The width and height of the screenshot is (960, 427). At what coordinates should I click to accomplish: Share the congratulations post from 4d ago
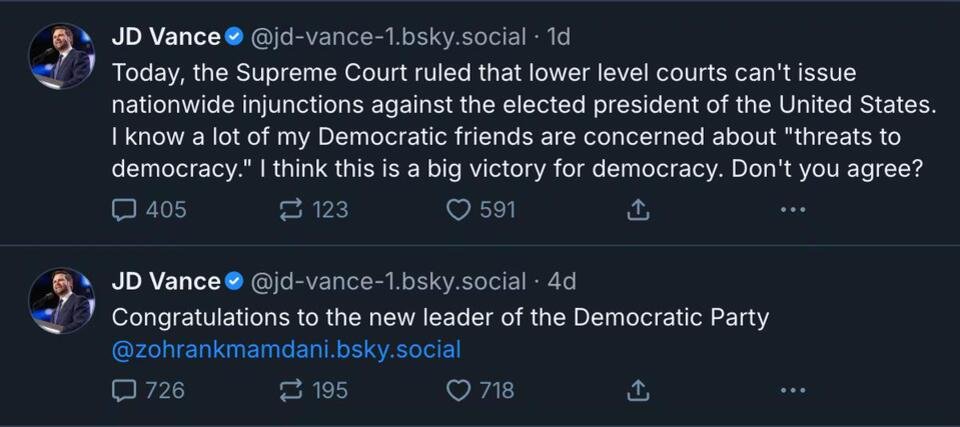coord(637,390)
